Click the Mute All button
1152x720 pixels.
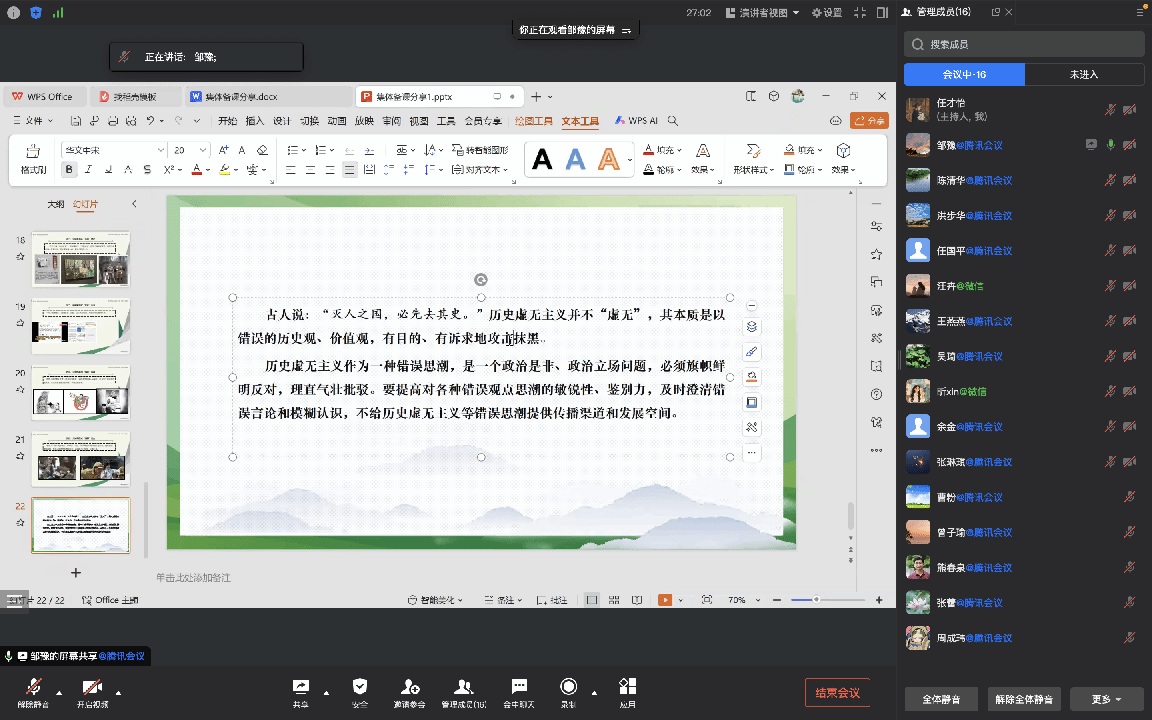click(x=941, y=699)
